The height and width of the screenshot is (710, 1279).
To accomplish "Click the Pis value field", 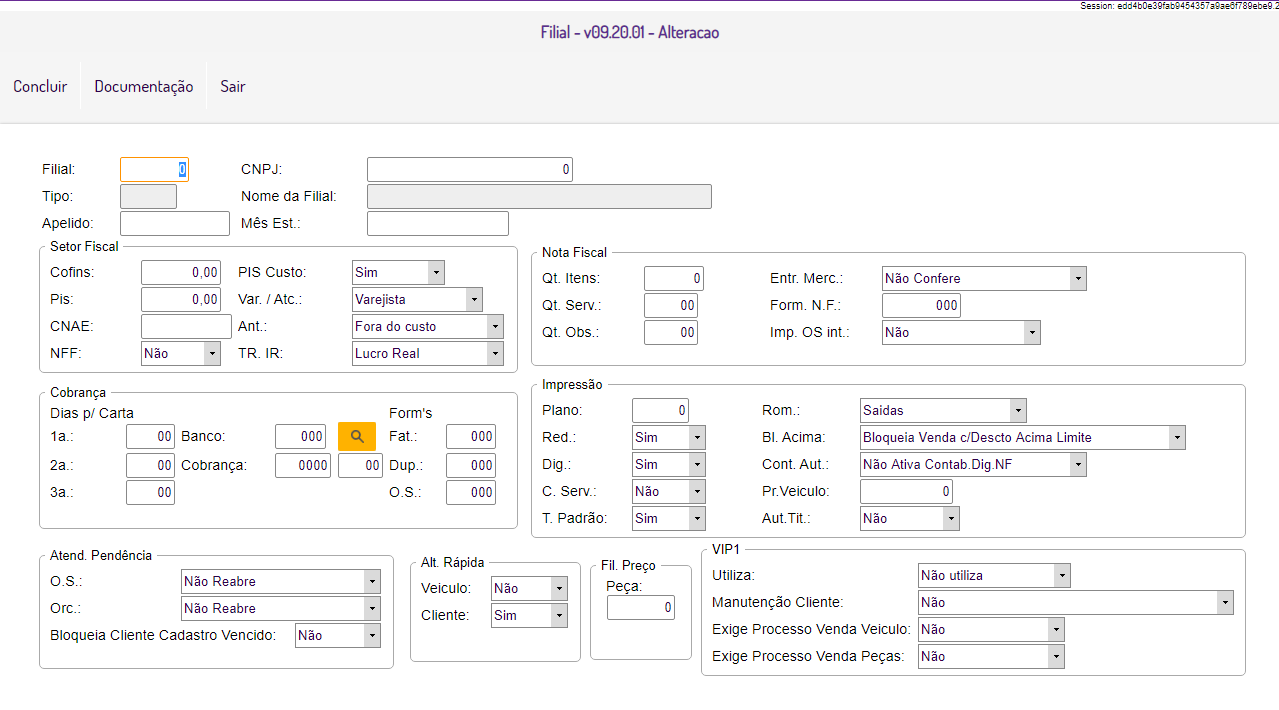I will 181,299.
